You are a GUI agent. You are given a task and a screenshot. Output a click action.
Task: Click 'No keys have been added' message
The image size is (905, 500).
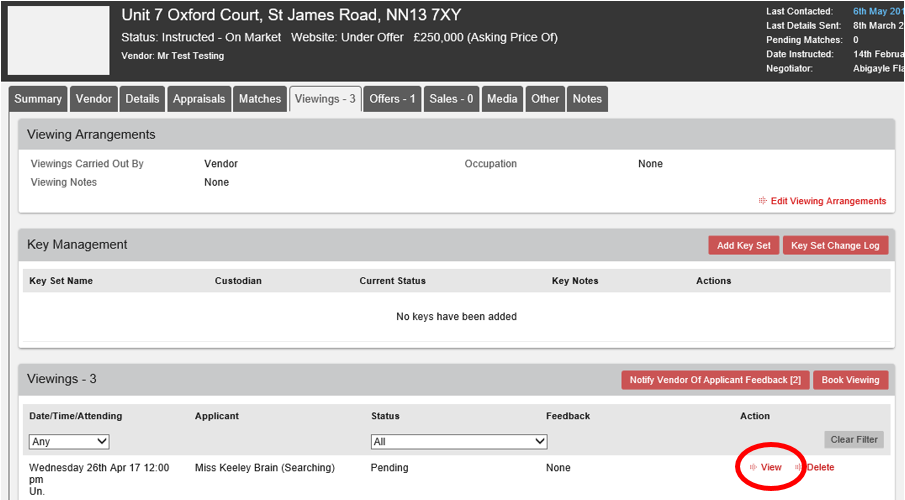(x=457, y=316)
